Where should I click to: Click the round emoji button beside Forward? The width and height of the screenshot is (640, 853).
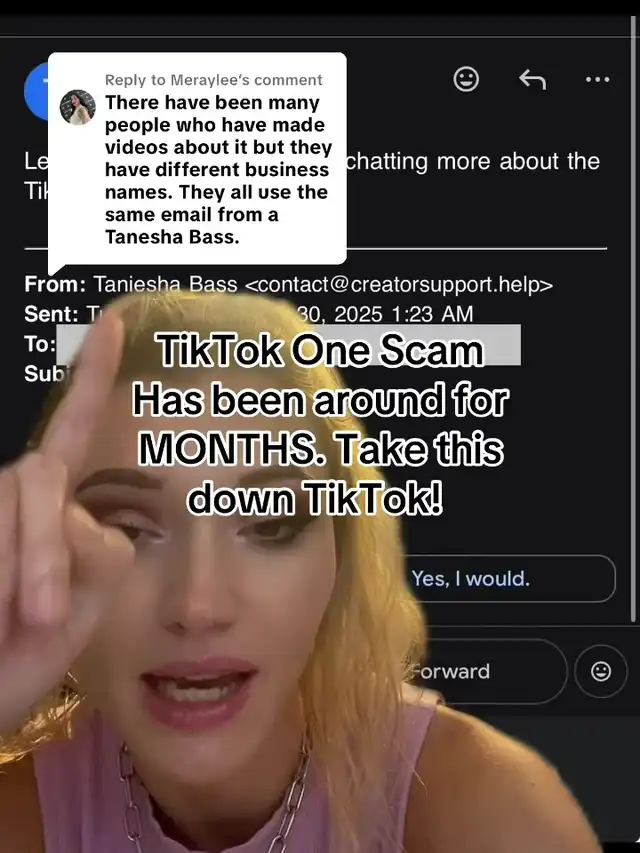click(x=601, y=671)
